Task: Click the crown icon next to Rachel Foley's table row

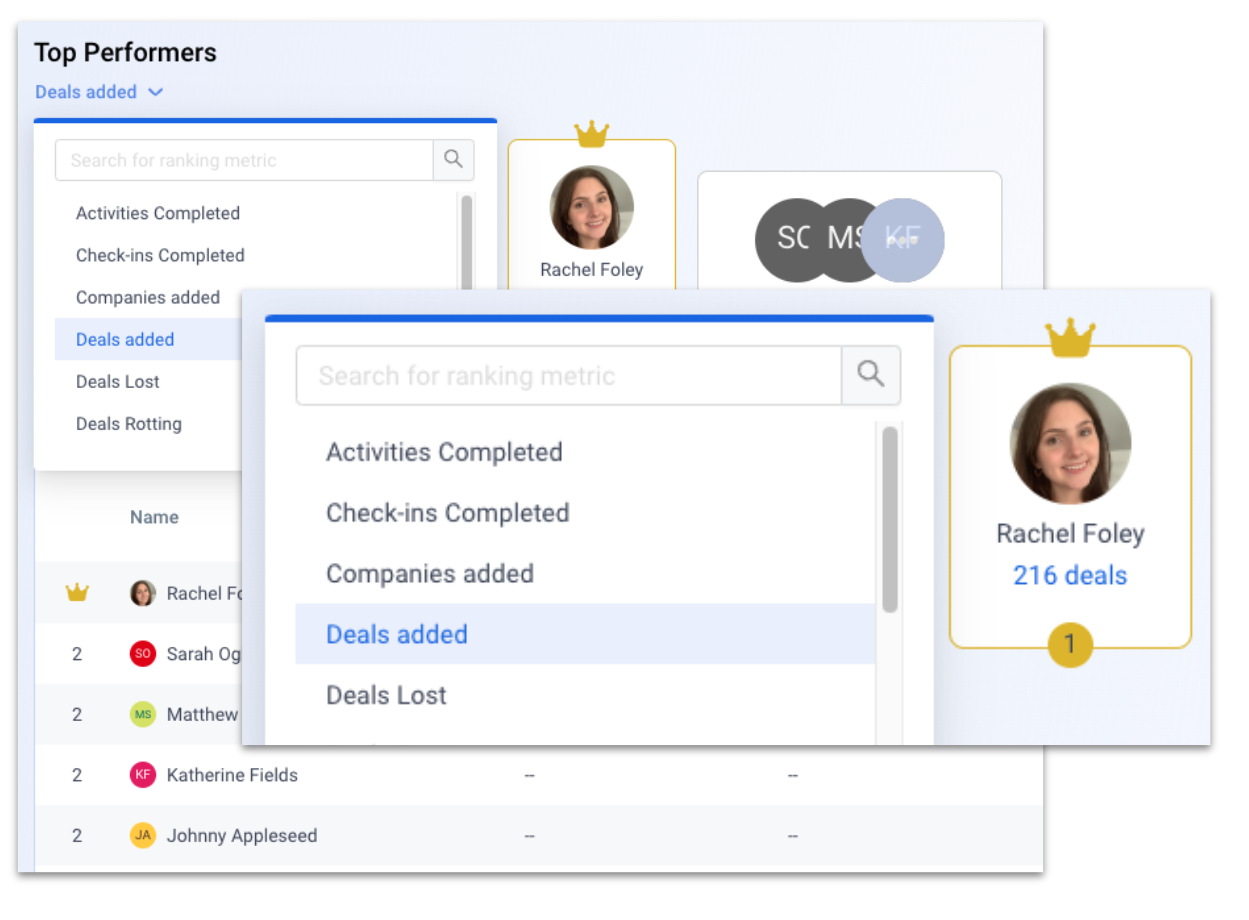Action: pyautogui.click(x=78, y=592)
